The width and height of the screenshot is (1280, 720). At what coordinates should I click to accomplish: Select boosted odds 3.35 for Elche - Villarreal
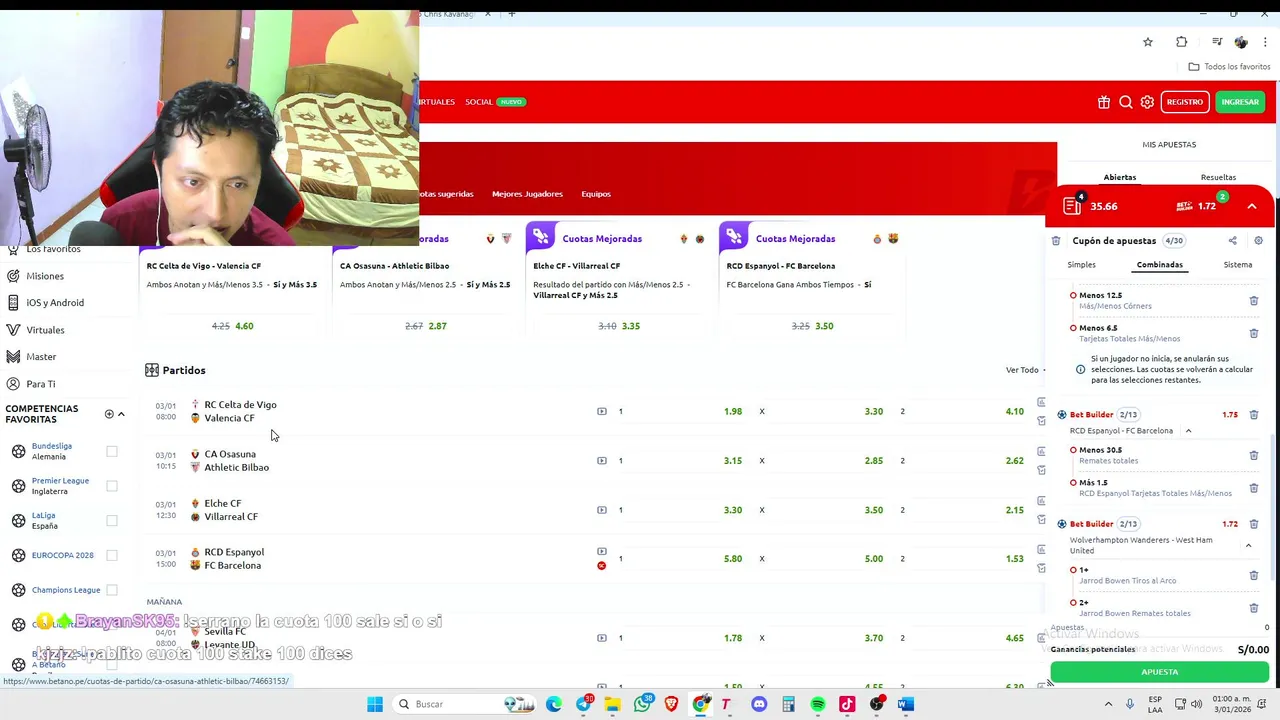[630, 326]
